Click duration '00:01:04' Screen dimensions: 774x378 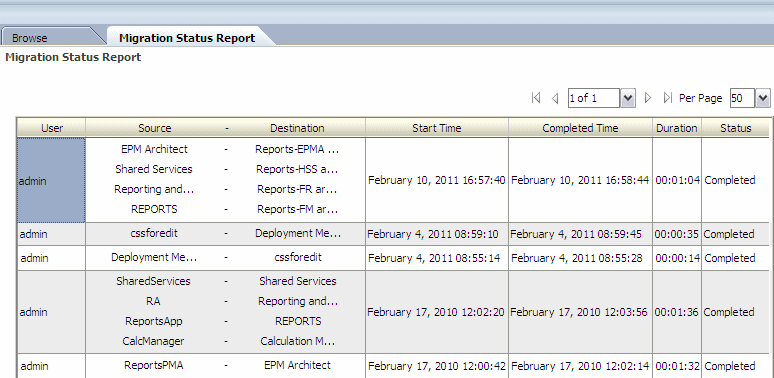[x=677, y=180]
